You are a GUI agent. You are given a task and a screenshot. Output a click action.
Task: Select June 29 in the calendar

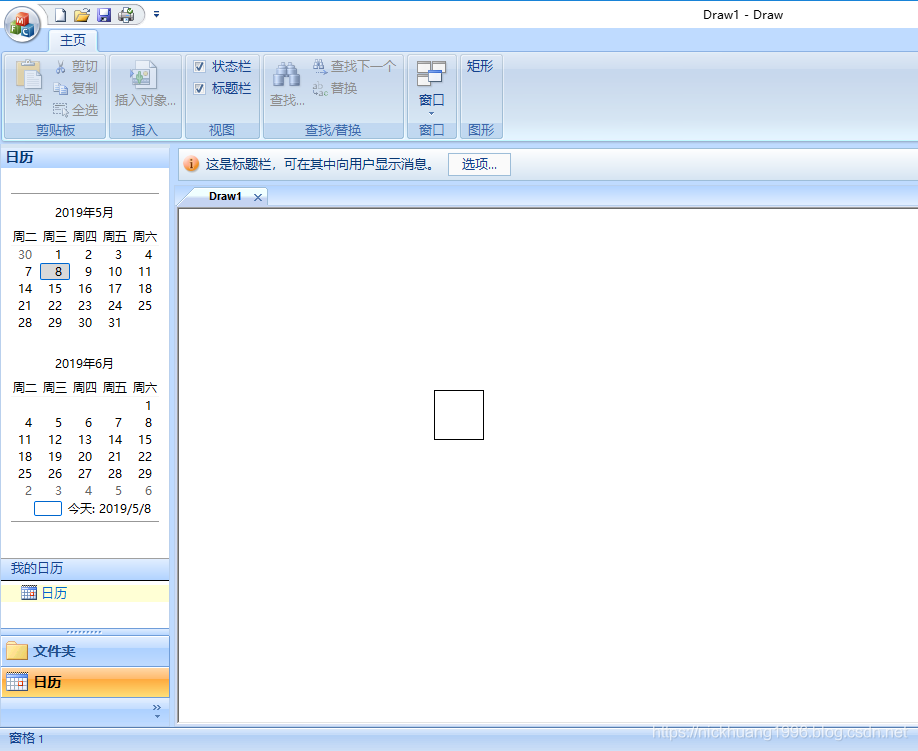coord(145,474)
